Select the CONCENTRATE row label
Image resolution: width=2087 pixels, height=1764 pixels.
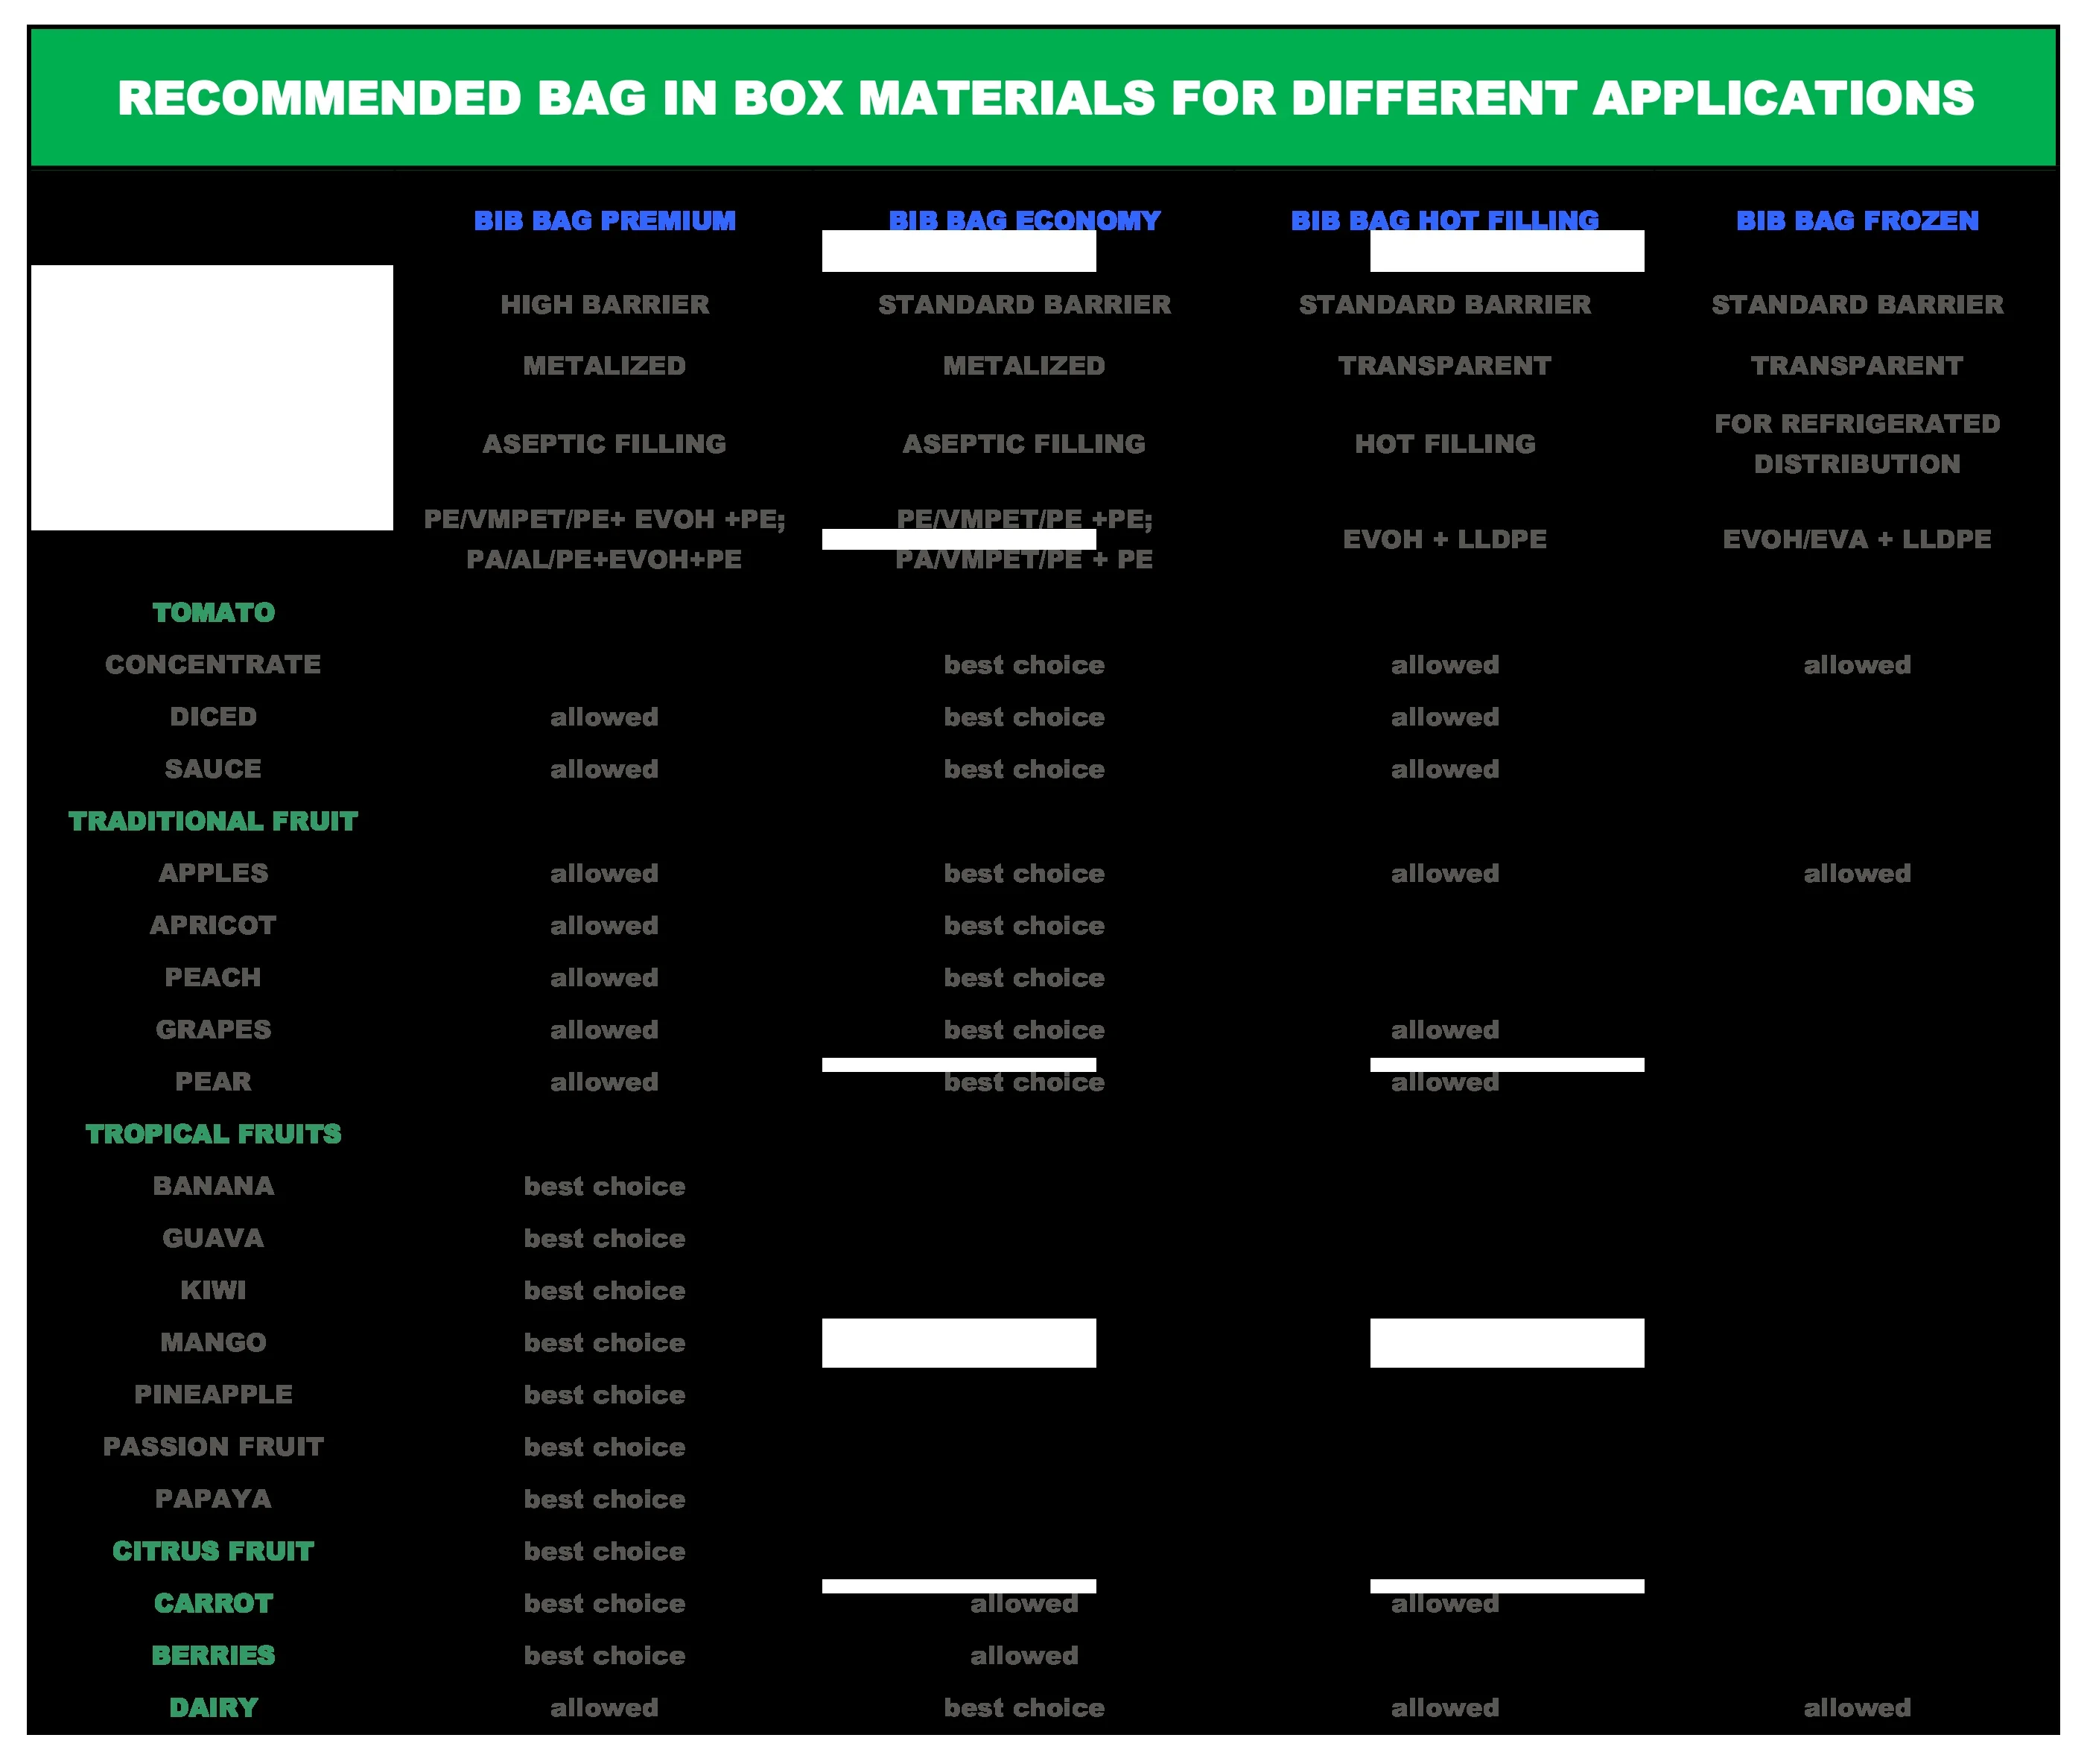(213, 664)
